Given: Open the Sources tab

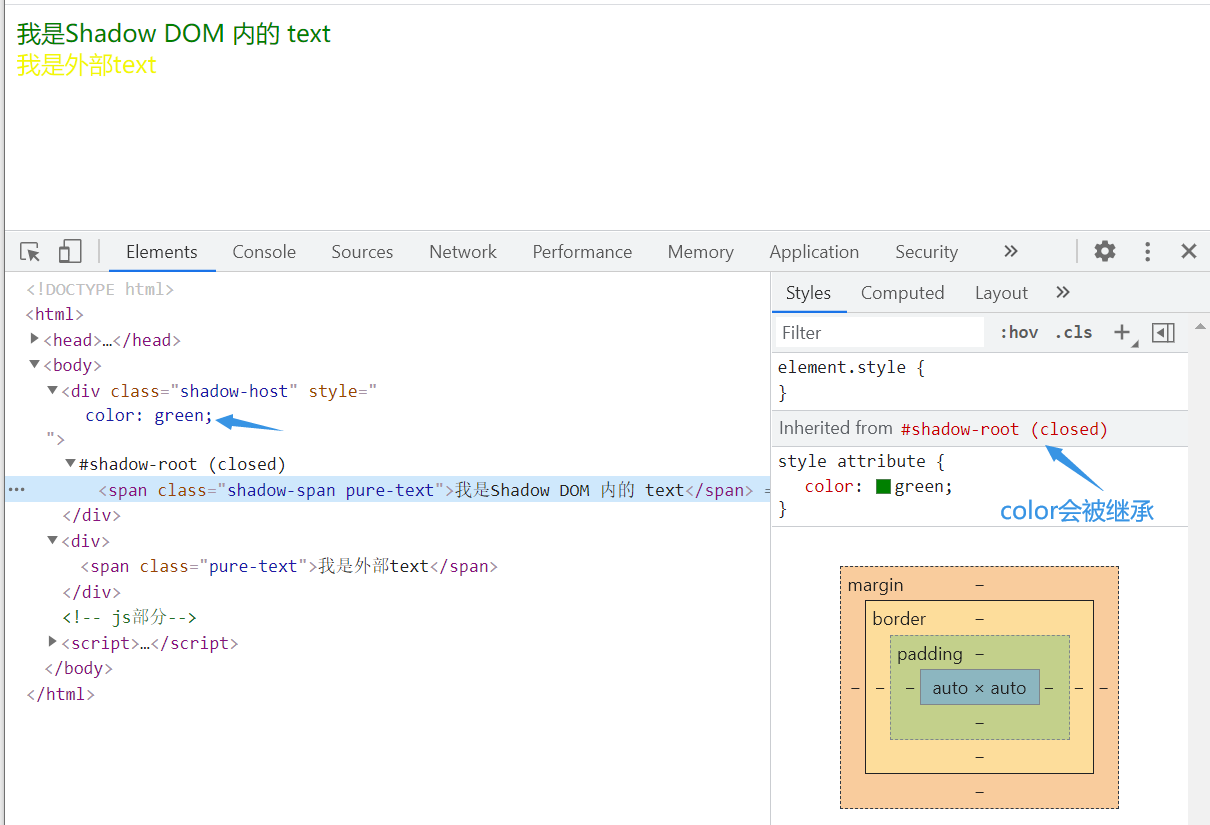Looking at the screenshot, I should coord(362,252).
